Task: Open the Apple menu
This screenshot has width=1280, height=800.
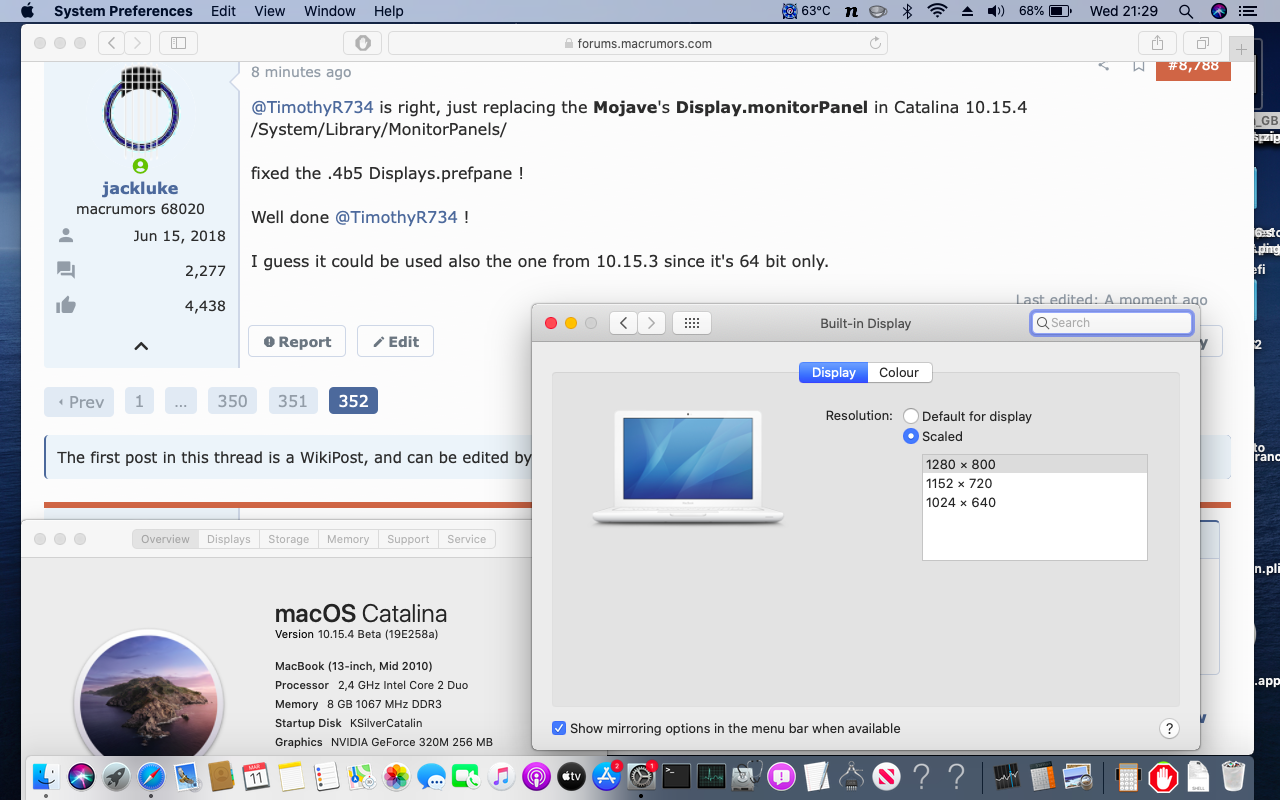Action: 27,11
